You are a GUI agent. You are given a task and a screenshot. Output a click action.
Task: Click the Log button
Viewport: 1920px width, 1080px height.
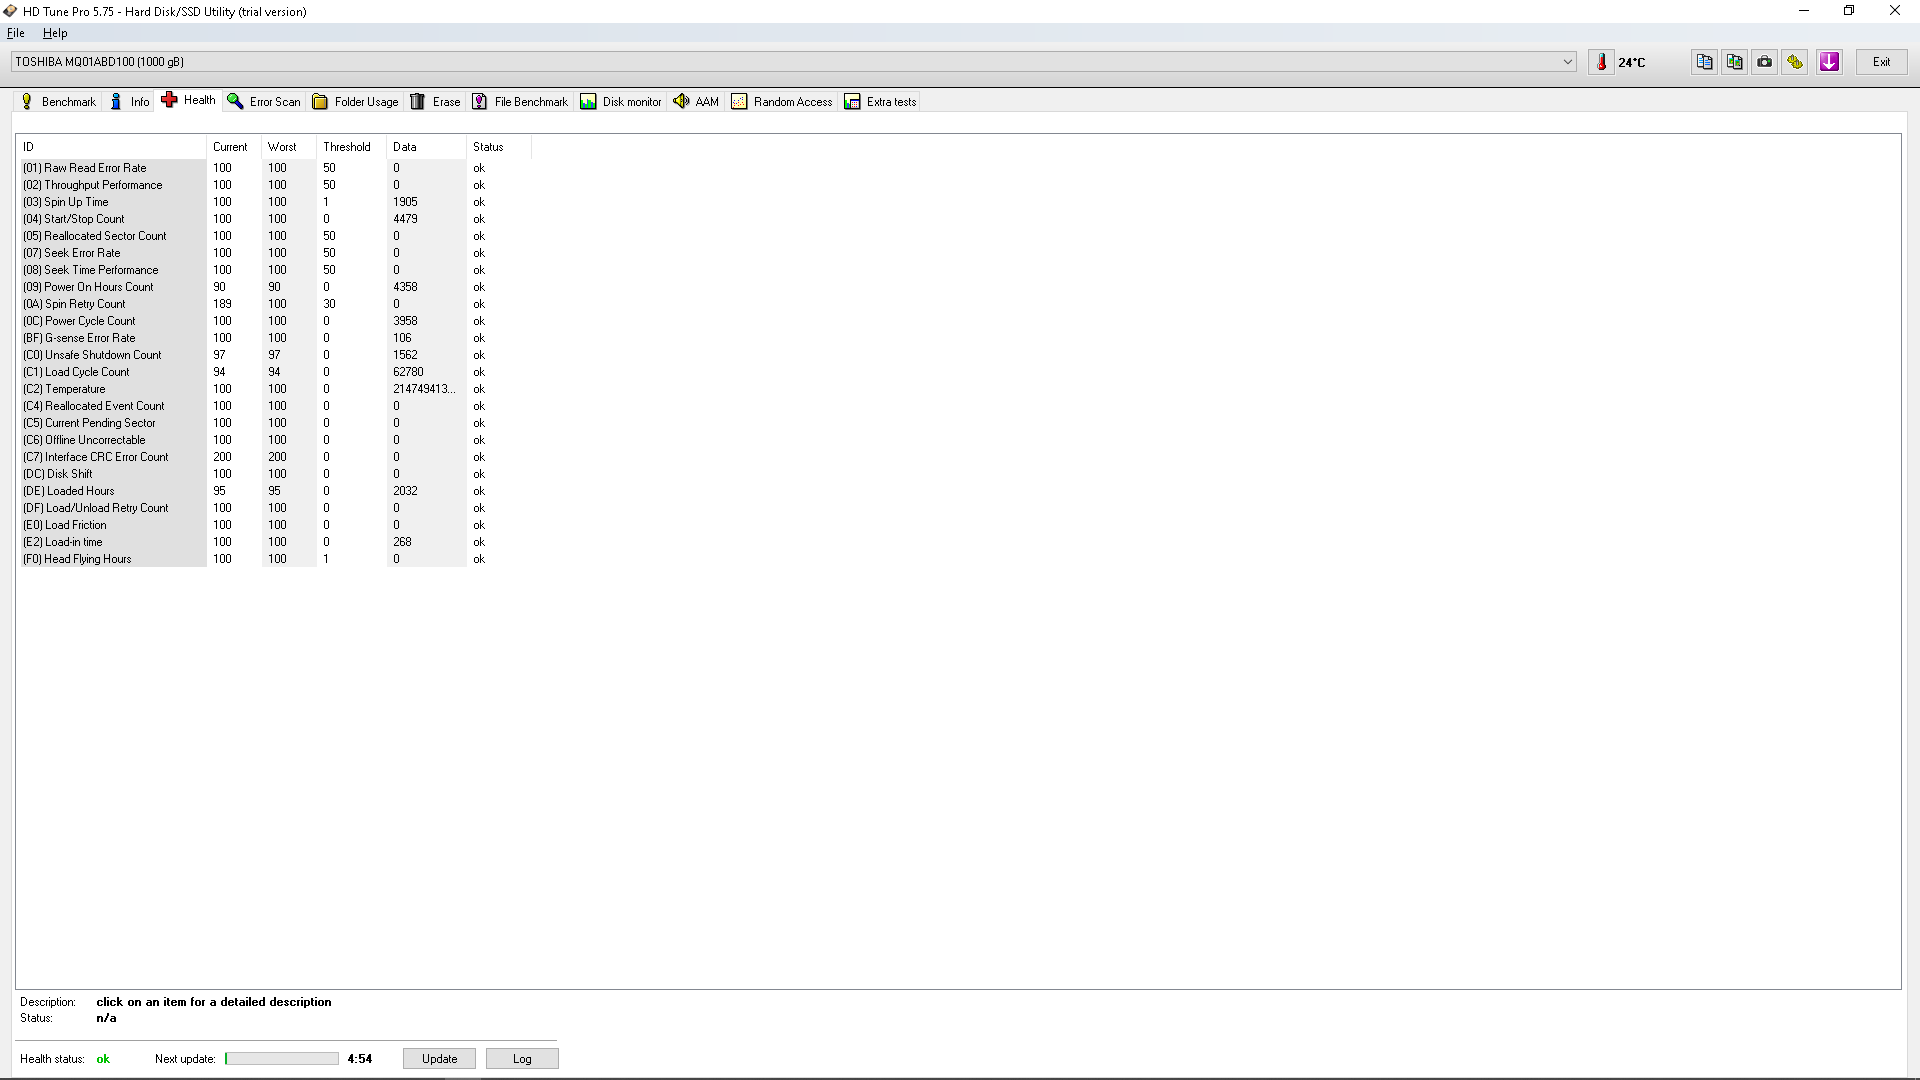coord(522,1059)
